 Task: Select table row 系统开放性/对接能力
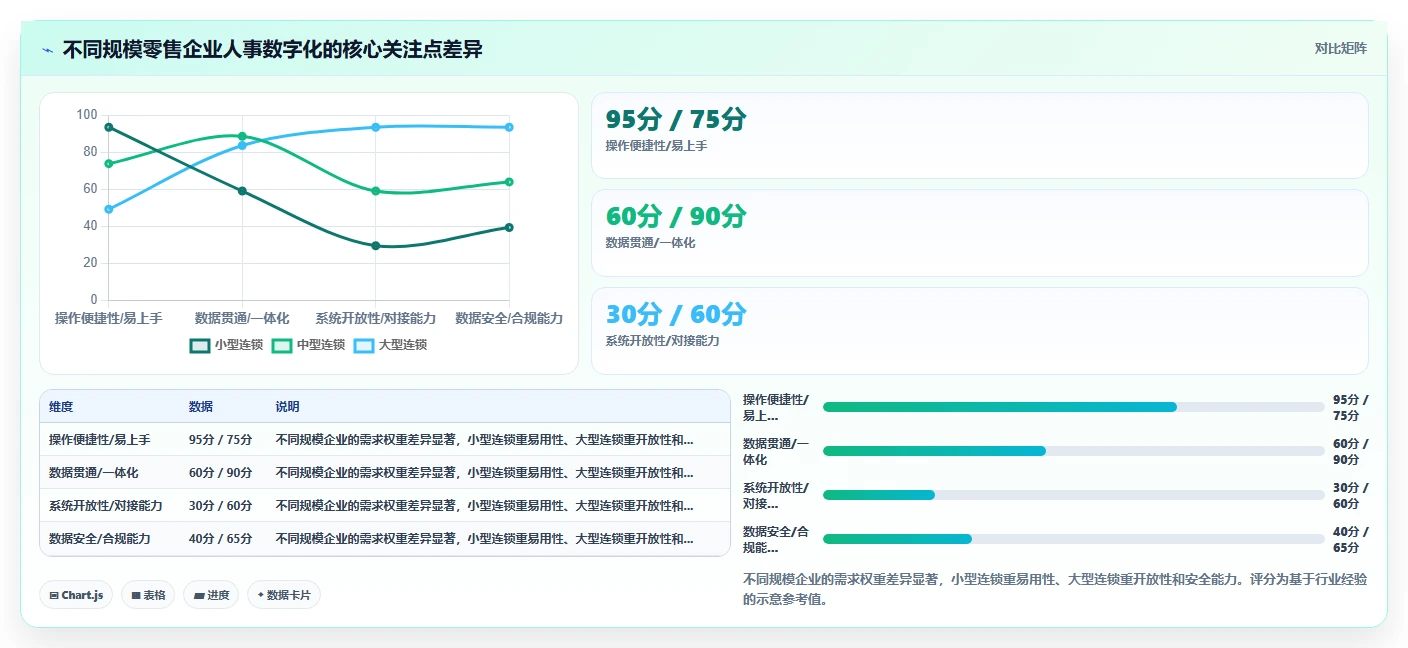(x=385, y=505)
